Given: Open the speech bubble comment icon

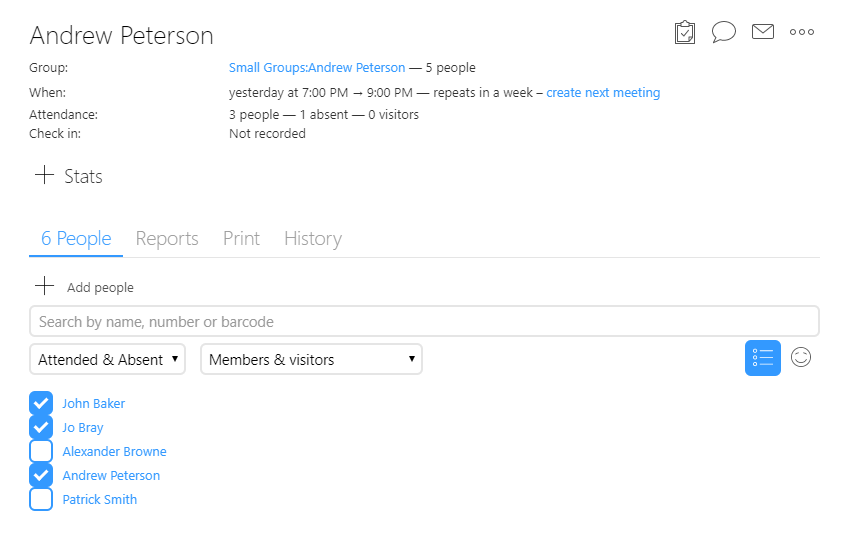Looking at the screenshot, I should [x=723, y=32].
